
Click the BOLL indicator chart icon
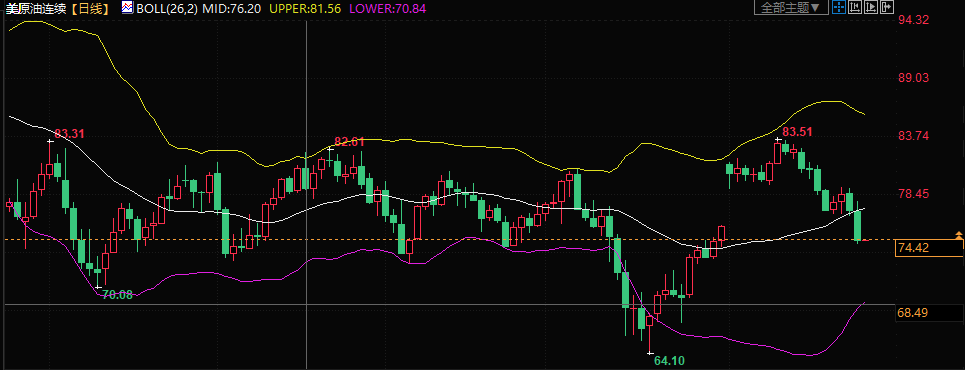click(127, 8)
